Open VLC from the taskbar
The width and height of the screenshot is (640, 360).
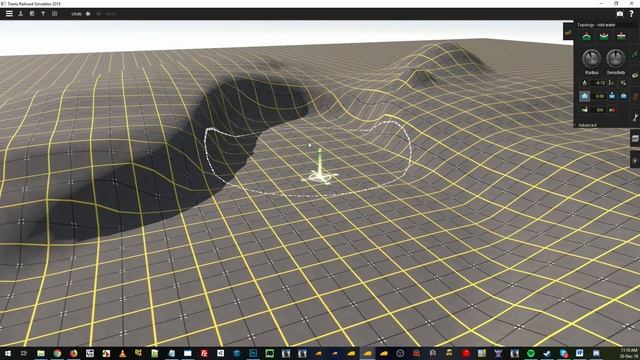[122, 353]
